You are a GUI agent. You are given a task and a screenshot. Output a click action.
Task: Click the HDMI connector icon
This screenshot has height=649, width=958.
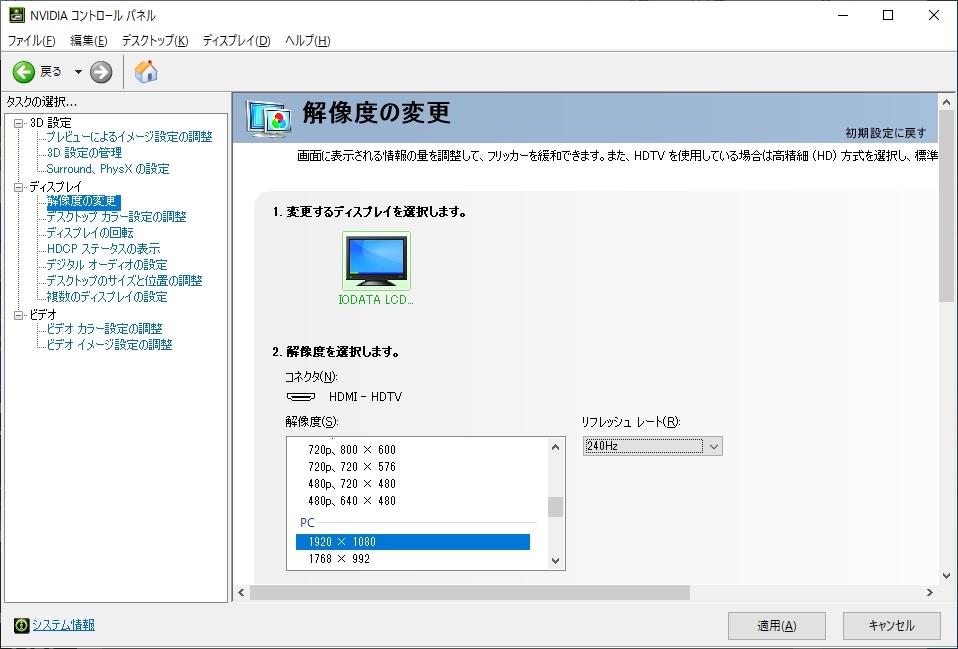pyautogui.click(x=301, y=397)
